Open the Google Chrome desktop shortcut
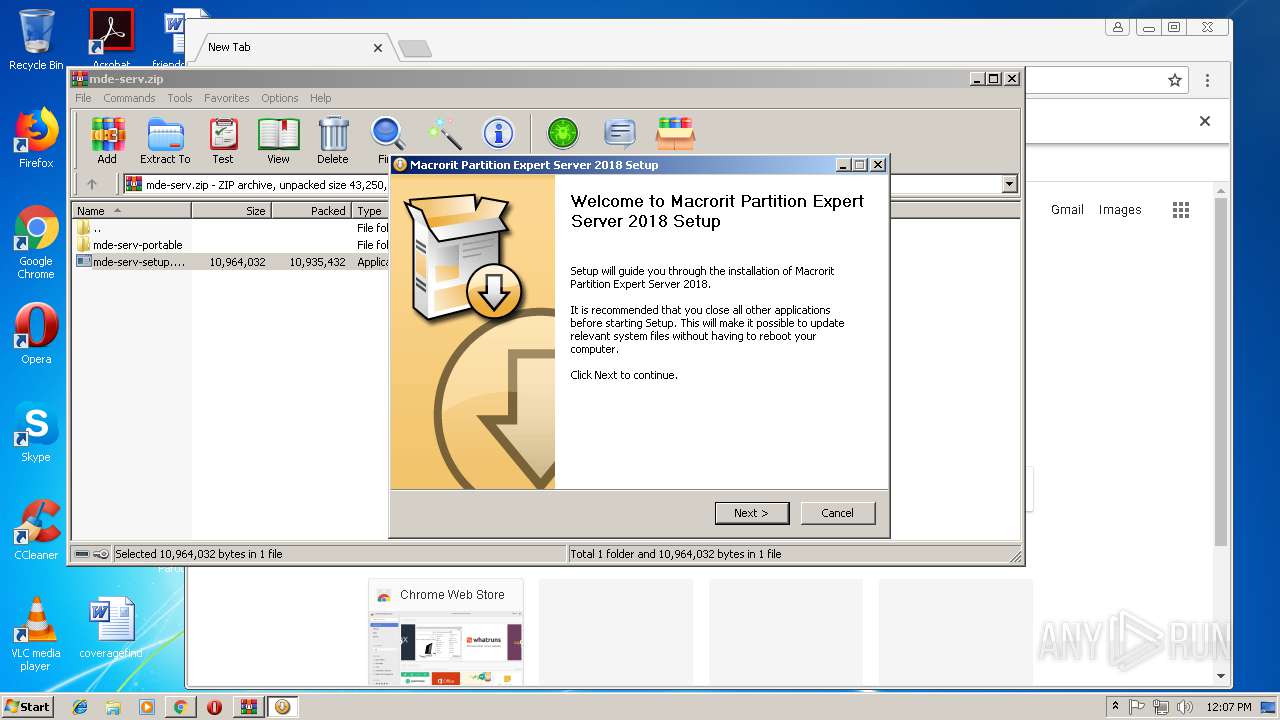 [36, 242]
